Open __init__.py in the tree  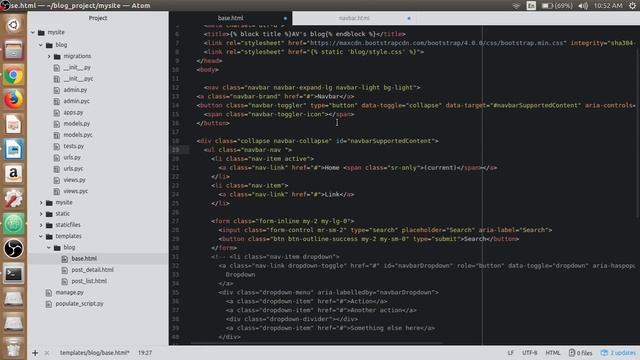coord(77,67)
